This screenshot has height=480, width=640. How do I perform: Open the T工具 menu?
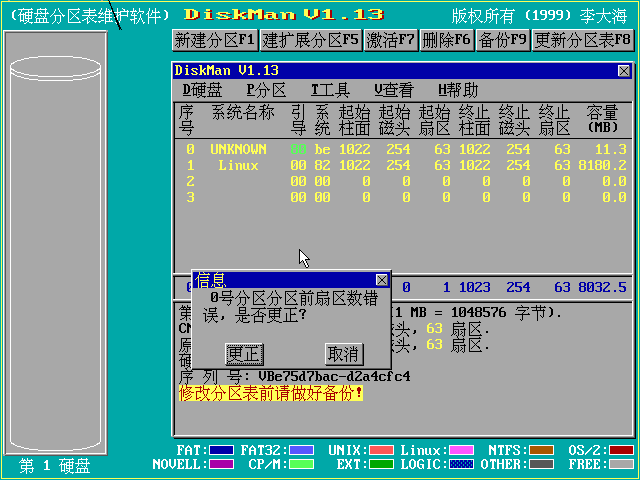tap(330, 90)
